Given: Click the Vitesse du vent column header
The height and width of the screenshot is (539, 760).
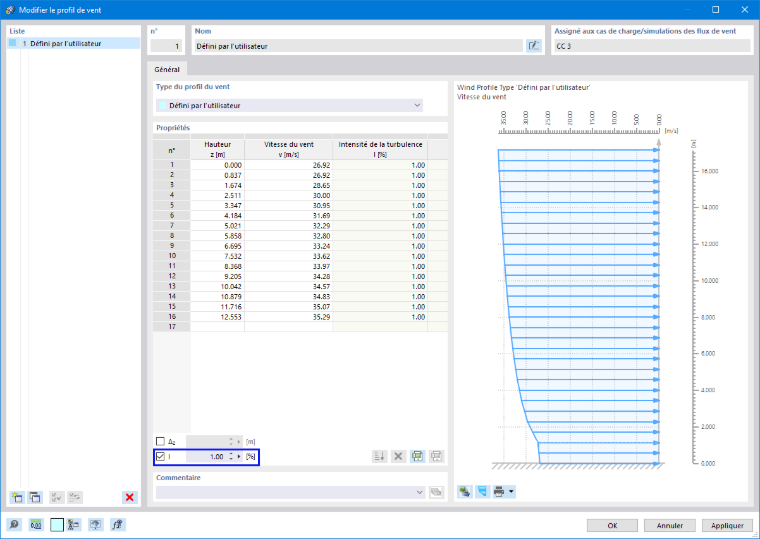Looking at the screenshot, I should point(288,149).
